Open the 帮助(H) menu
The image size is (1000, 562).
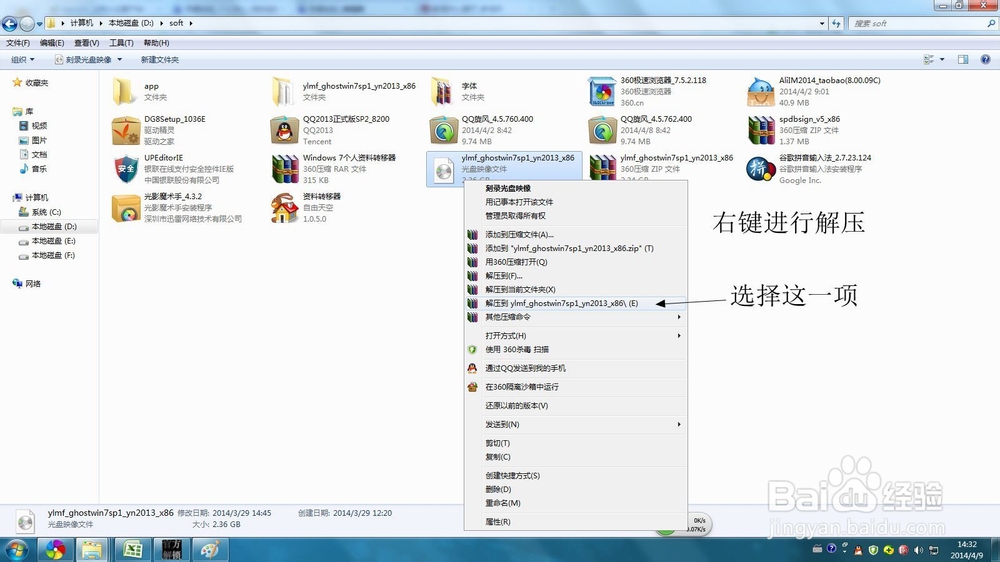156,43
